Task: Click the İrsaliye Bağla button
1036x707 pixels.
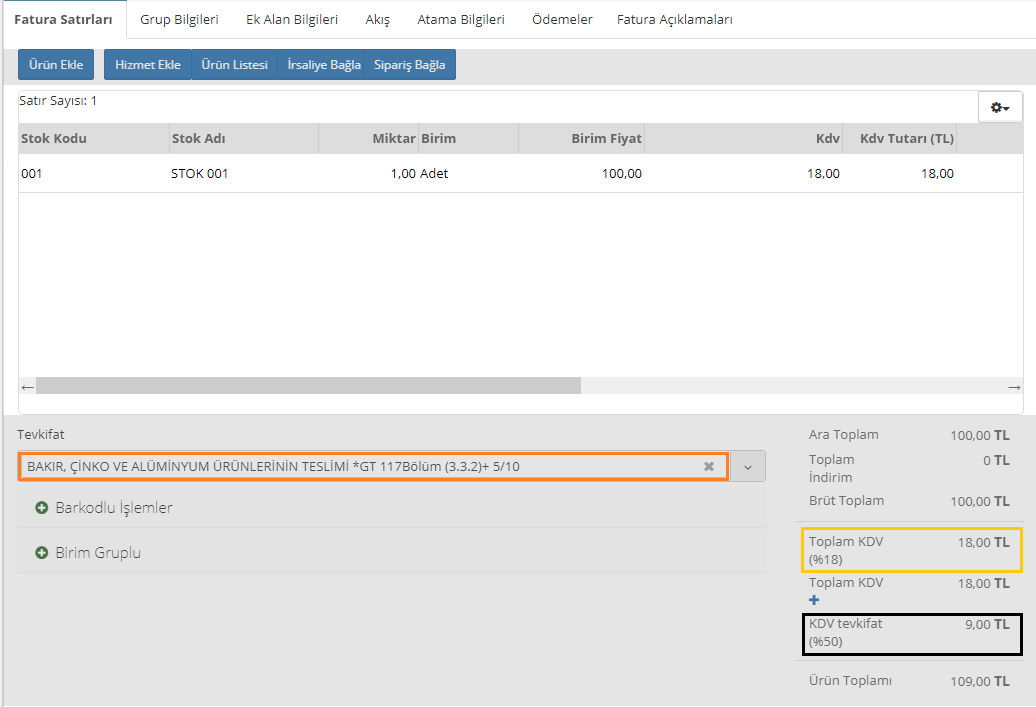Action: pyautogui.click(x=322, y=65)
